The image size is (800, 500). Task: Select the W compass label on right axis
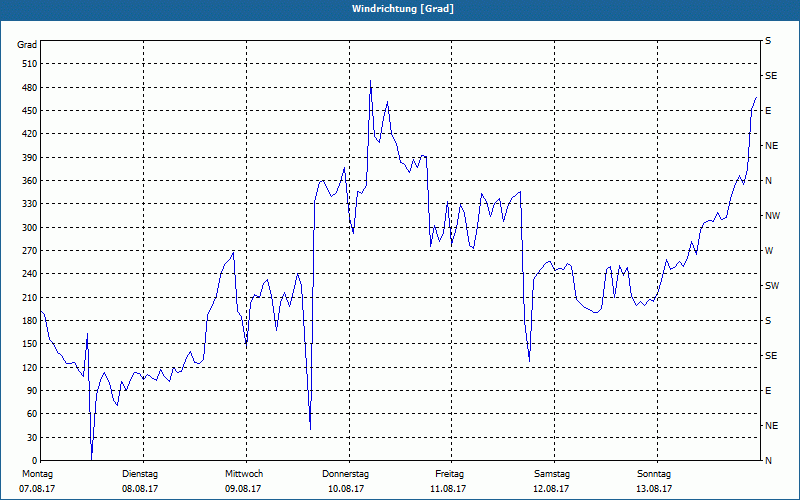769,251
